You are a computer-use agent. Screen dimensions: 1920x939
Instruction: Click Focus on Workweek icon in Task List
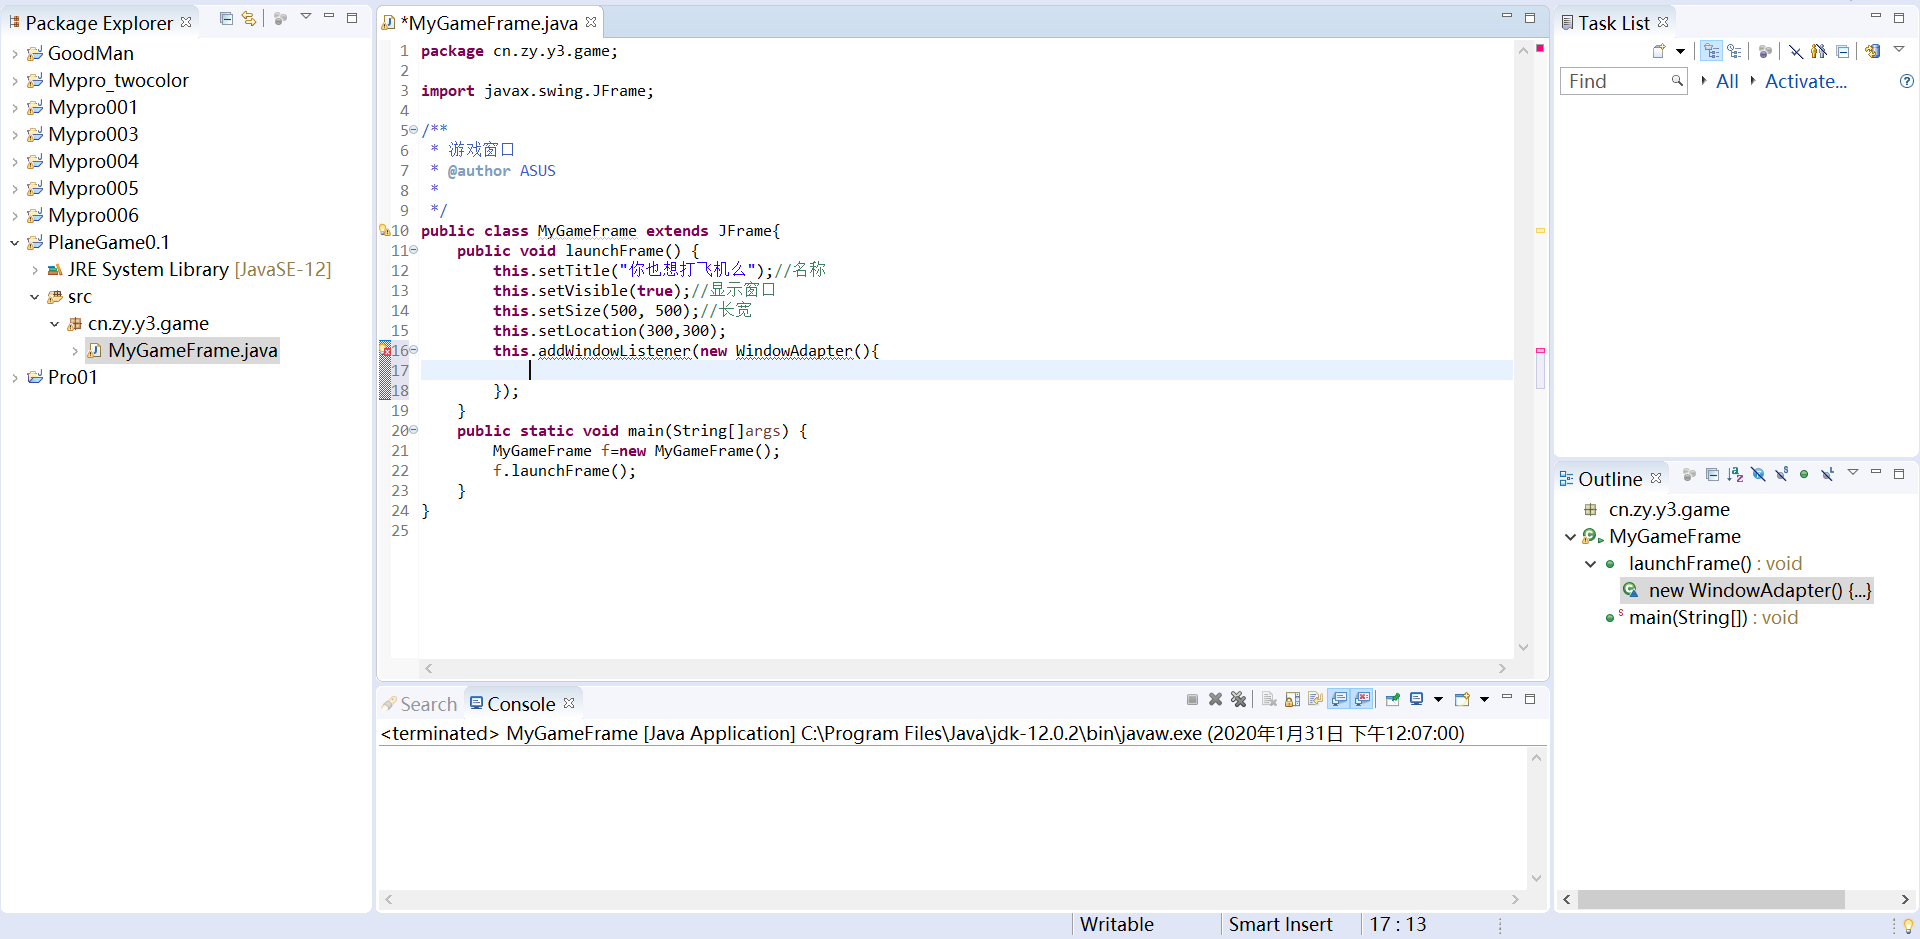[1765, 51]
